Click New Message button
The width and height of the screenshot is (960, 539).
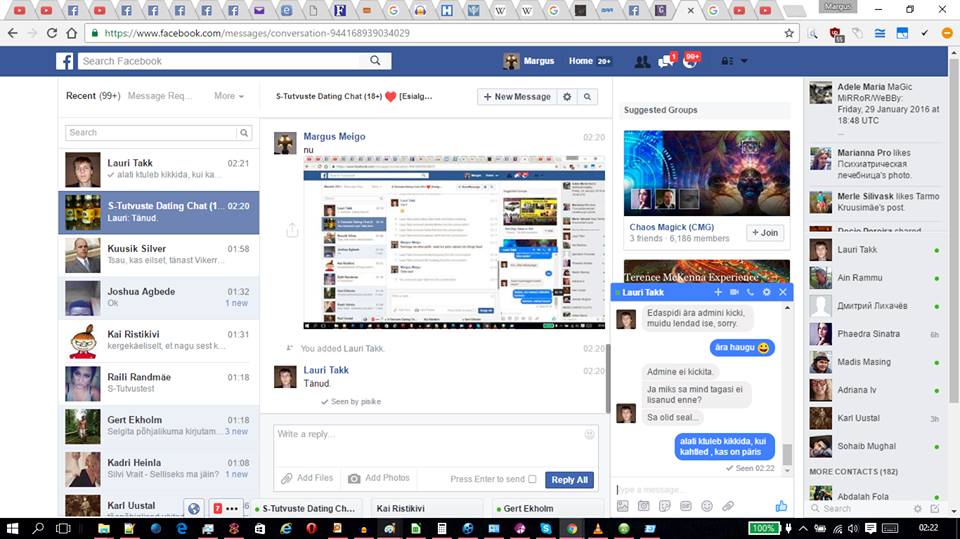pyautogui.click(x=517, y=97)
